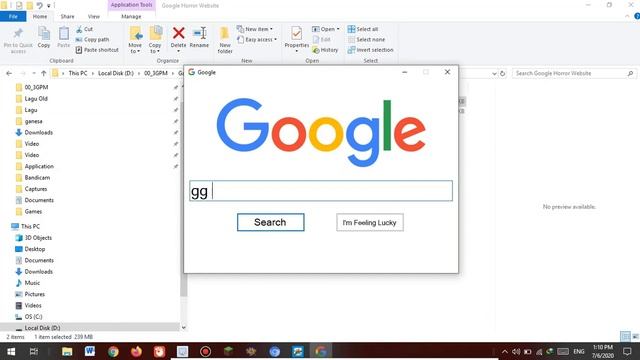Open the Move to dropdown

coord(135,40)
